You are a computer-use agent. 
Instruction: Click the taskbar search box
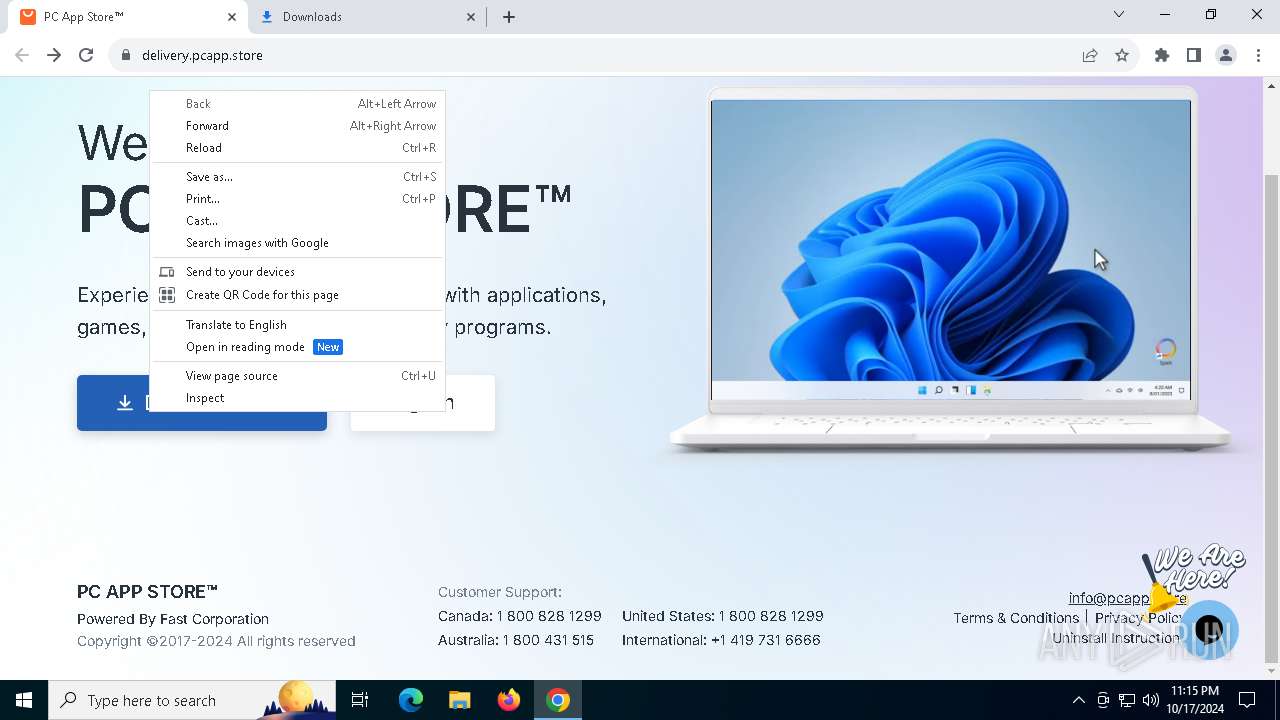click(x=193, y=700)
